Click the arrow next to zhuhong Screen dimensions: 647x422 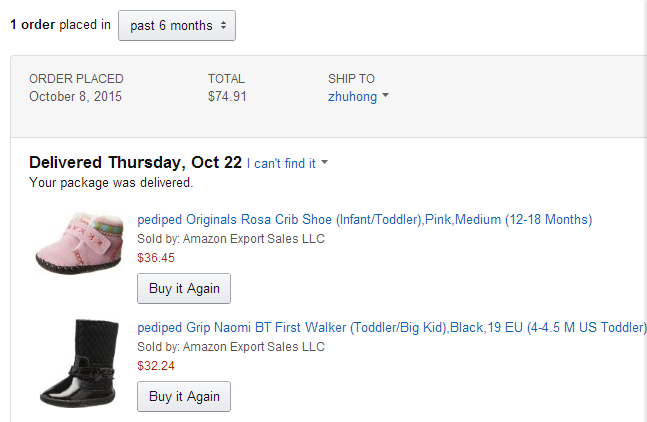pyautogui.click(x=385, y=95)
